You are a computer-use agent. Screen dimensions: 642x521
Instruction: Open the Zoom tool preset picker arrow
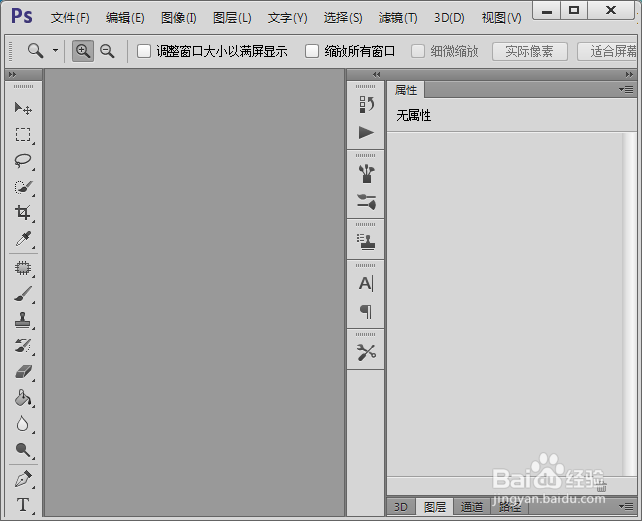point(55,51)
